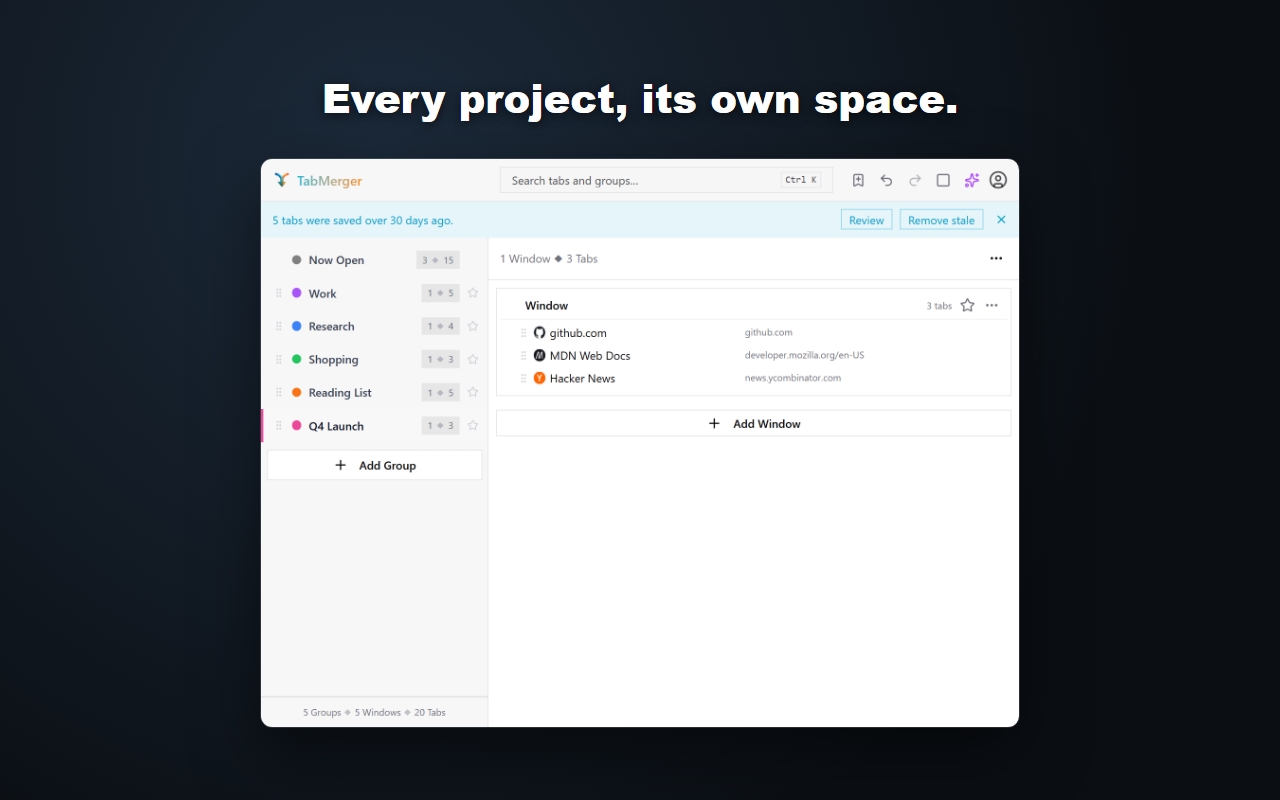Screen dimensions: 1280x800
Task: Click the developer.mozilla.org/en-US URL
Action: click(804, 356)
